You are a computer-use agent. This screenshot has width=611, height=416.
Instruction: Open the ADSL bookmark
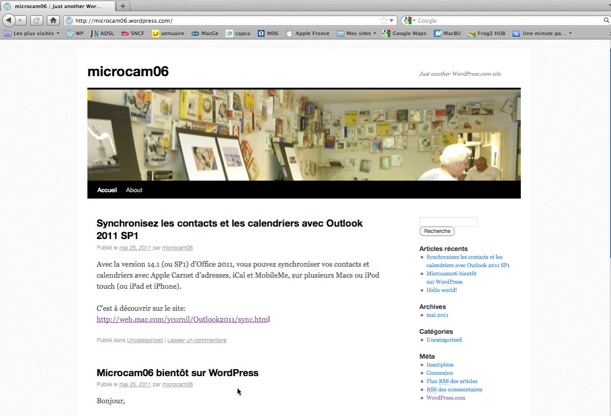(102, 33)
